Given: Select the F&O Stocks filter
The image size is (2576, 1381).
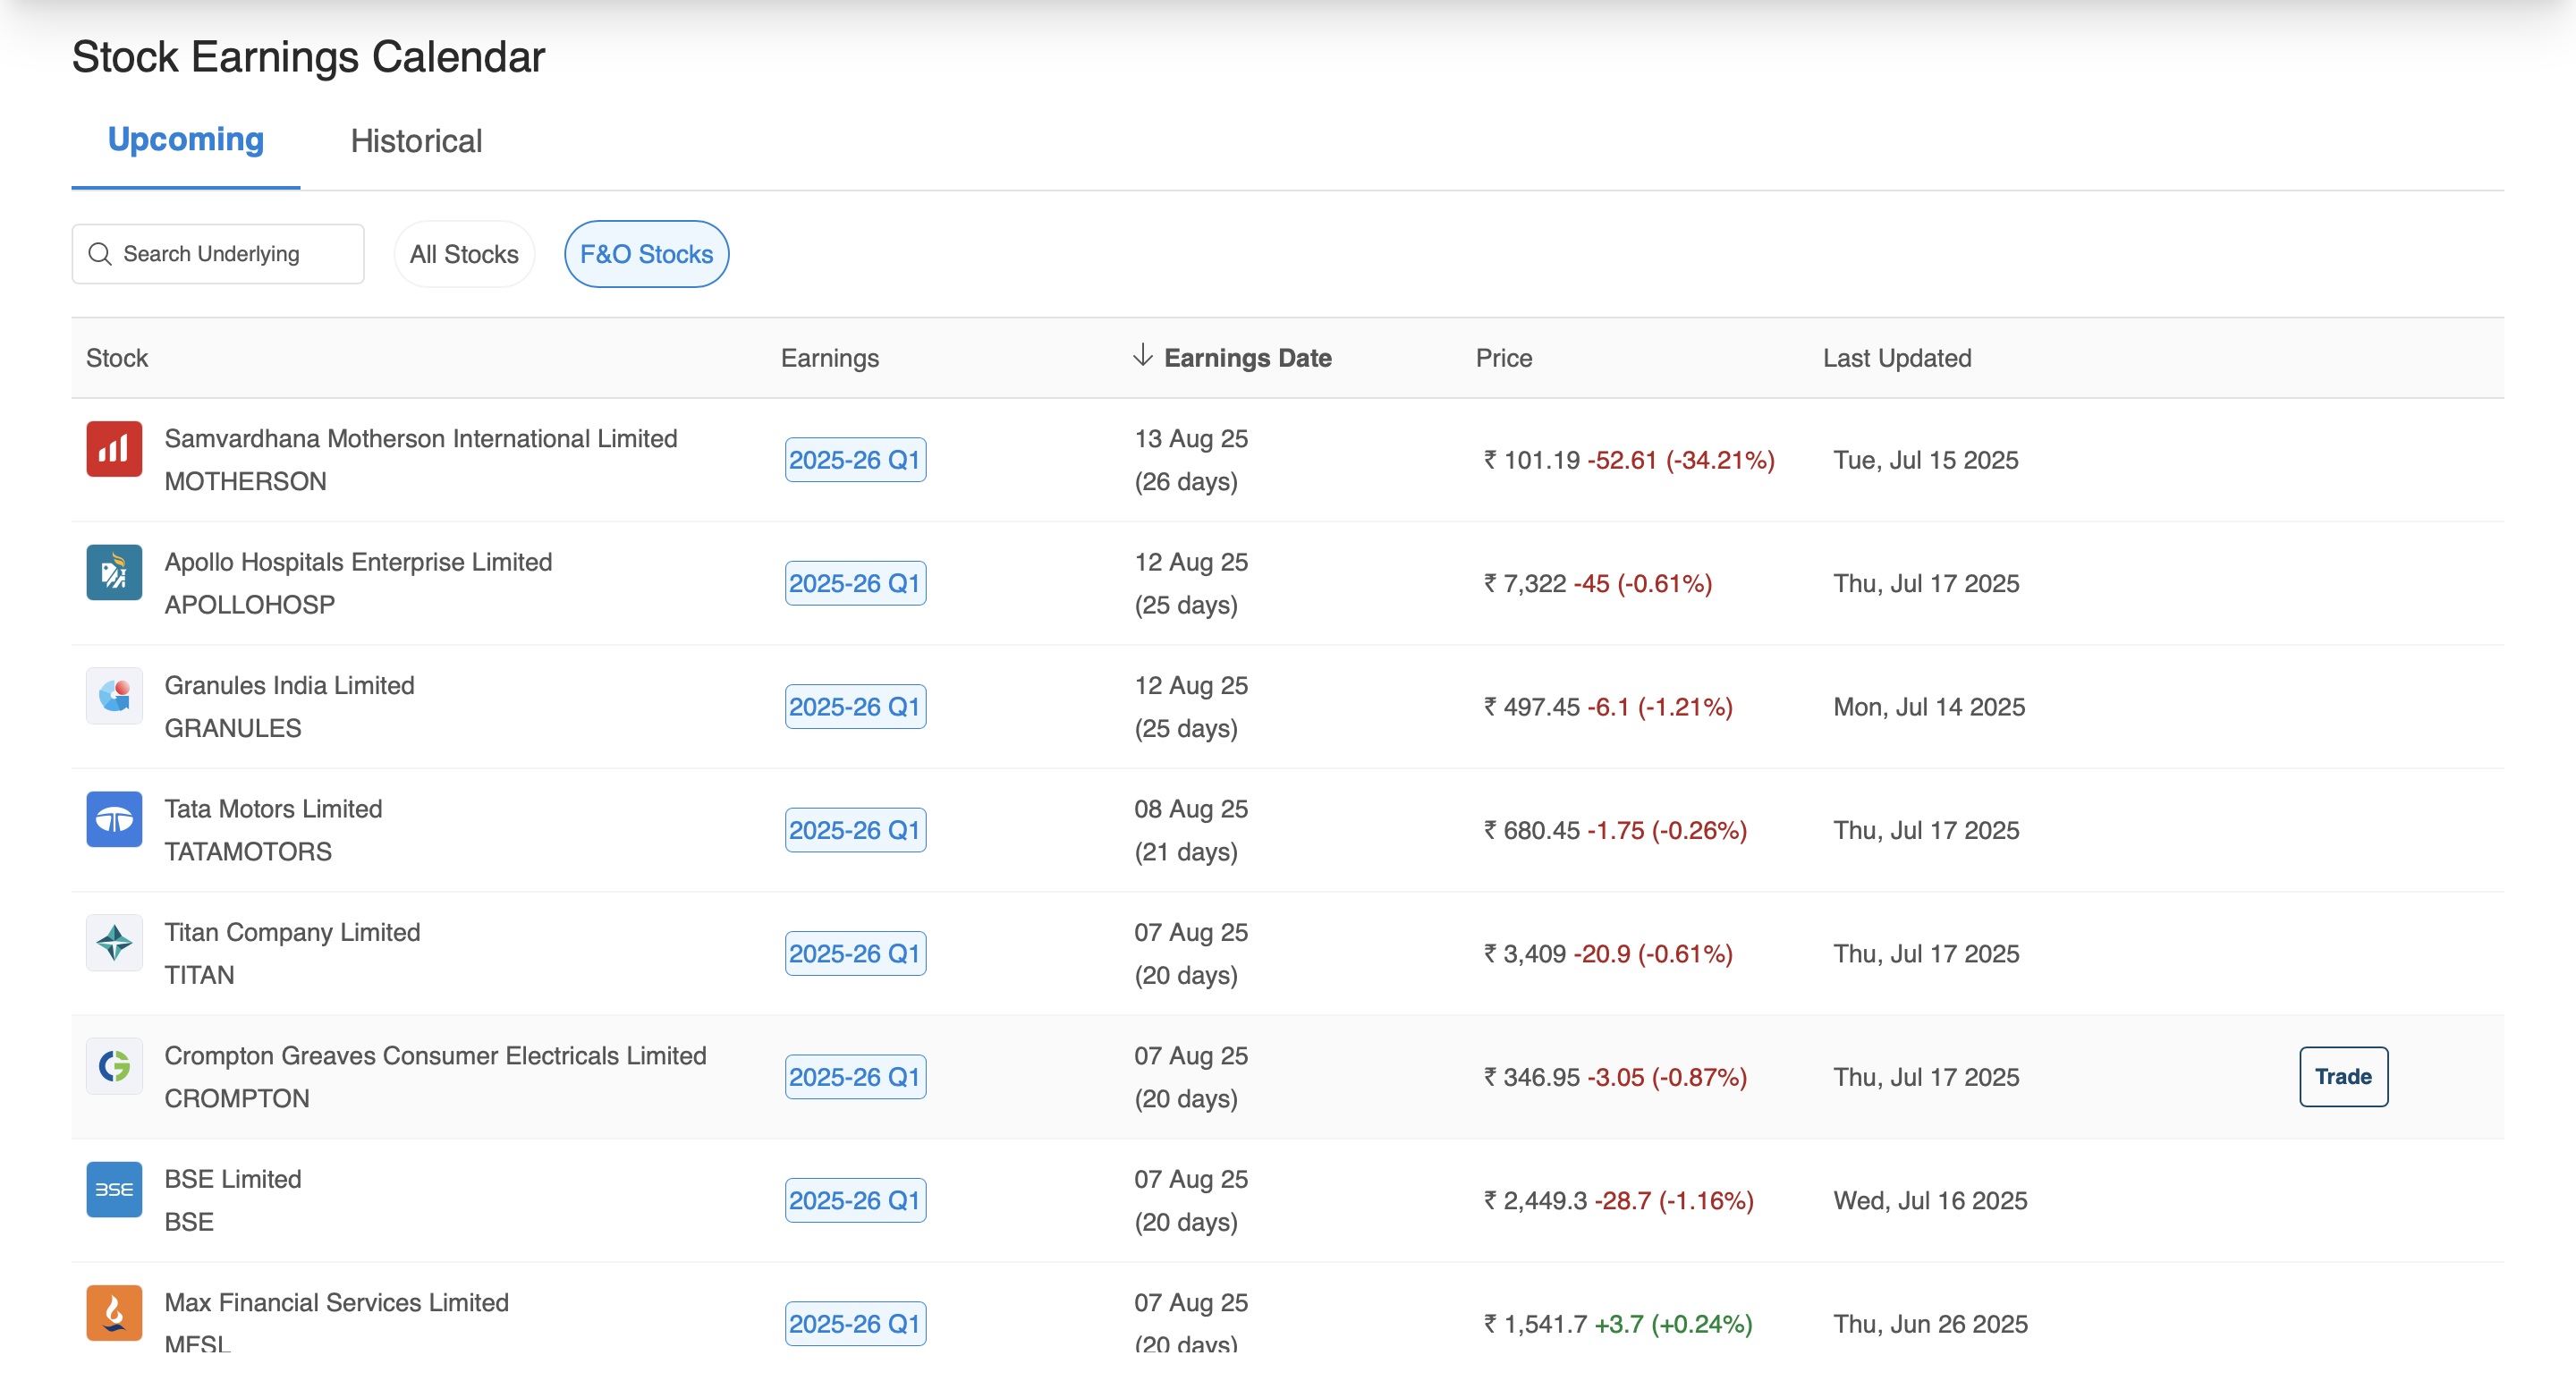Looking at the screenshot, I should coord(646,254).
